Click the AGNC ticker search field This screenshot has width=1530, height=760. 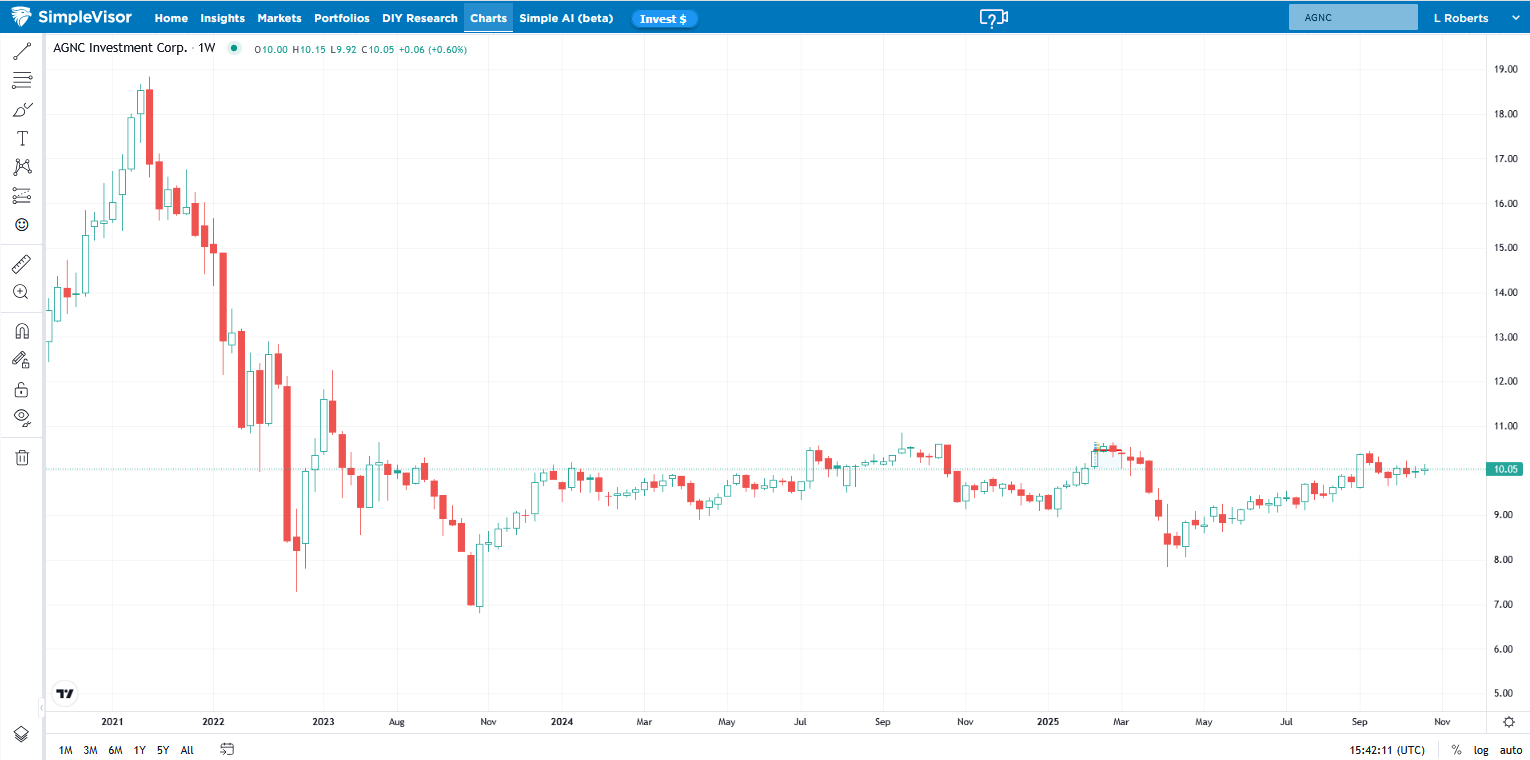tap(1353, 18)
